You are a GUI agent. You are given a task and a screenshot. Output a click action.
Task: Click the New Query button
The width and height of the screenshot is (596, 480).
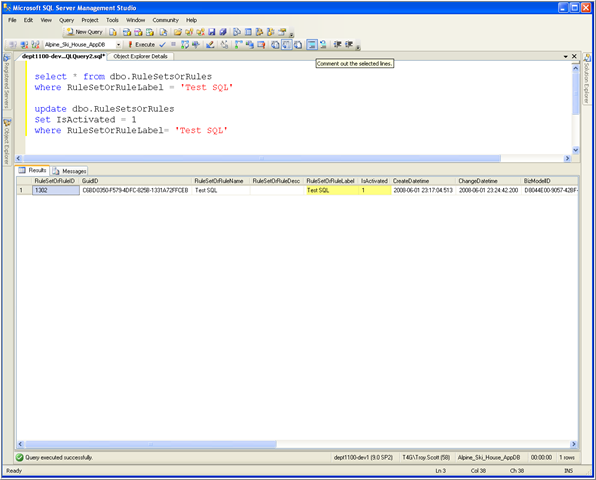pyautogui.click(x=84, y=32)
